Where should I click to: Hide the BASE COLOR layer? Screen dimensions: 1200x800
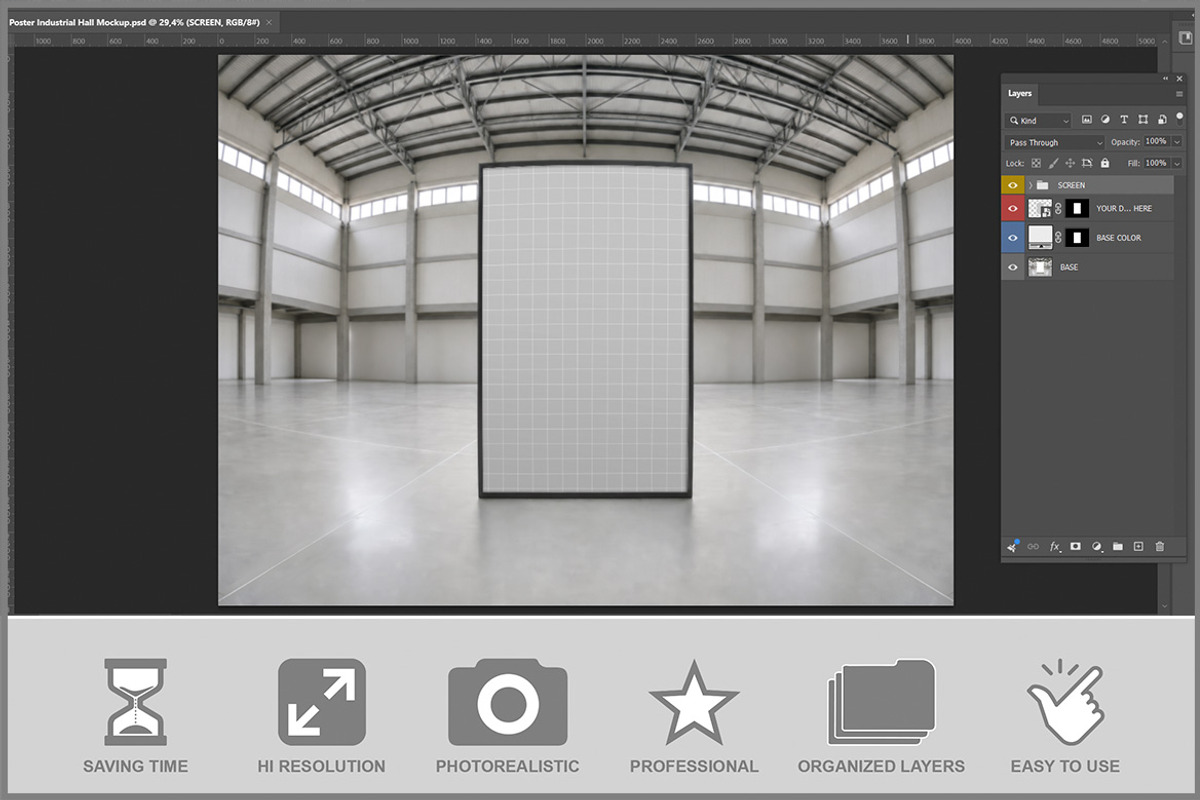(1013, 238)
